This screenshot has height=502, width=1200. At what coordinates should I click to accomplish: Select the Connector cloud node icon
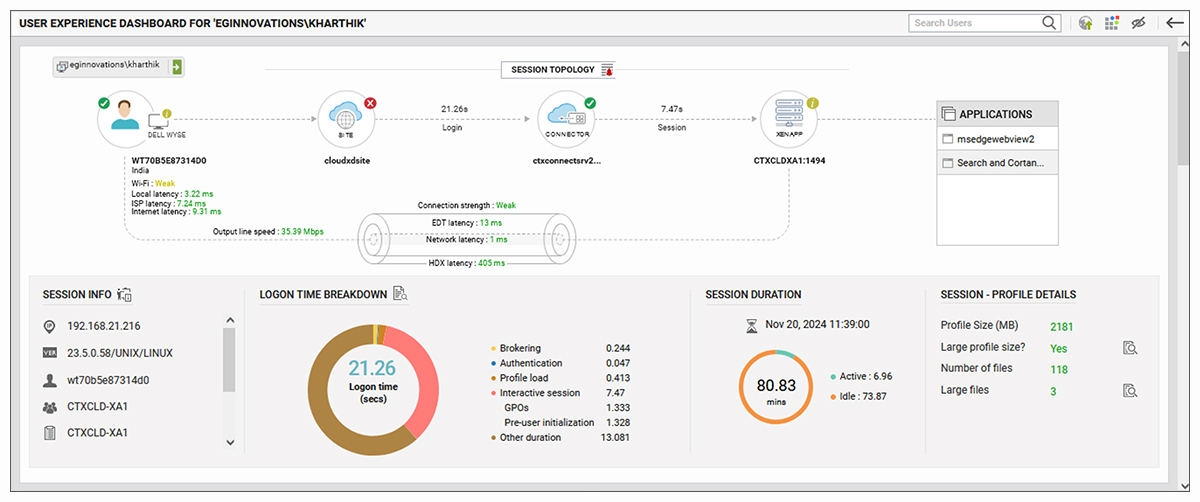pyautogui.click(x=566, y=119)
